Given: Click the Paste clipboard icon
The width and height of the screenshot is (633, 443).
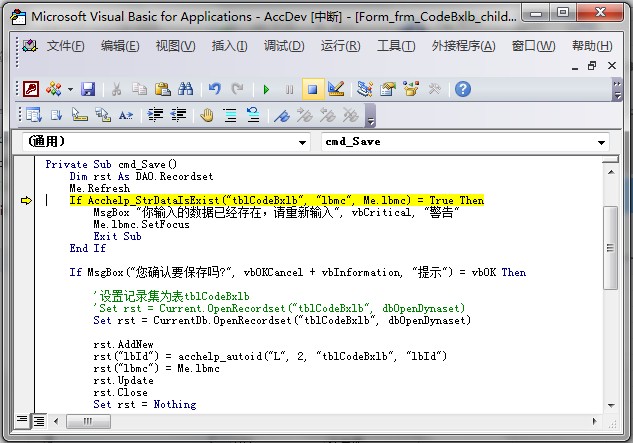Looking at the screenshot, I should tap(162, 89).
